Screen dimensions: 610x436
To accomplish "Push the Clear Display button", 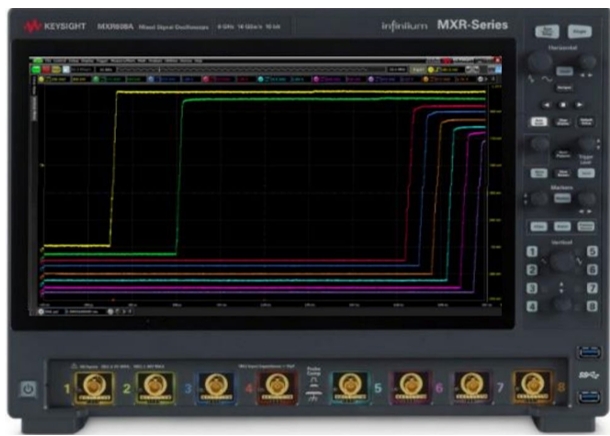I will point(563,122).
